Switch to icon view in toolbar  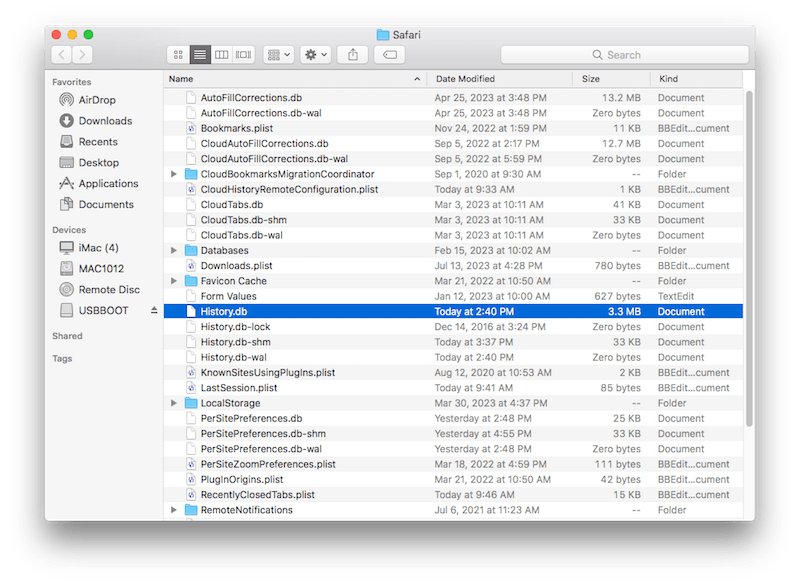tap(179, 54)
